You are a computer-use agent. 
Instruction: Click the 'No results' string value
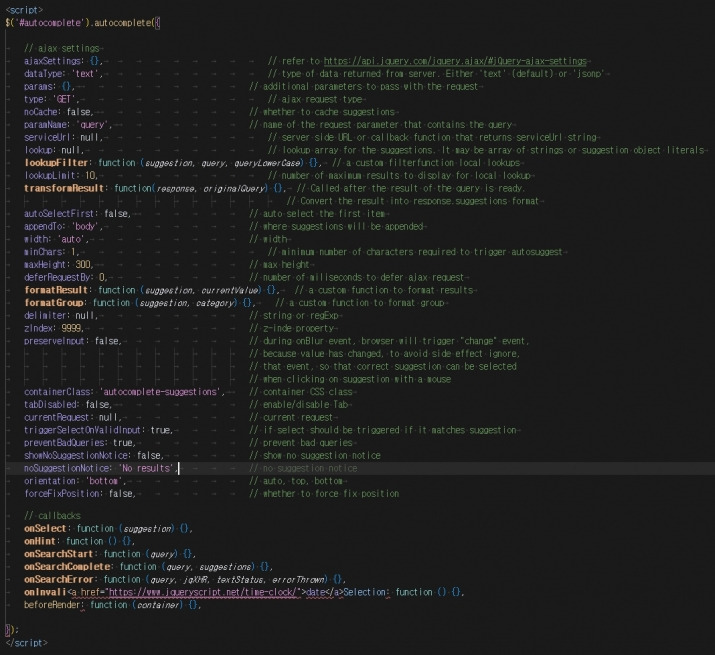(146, 469)
